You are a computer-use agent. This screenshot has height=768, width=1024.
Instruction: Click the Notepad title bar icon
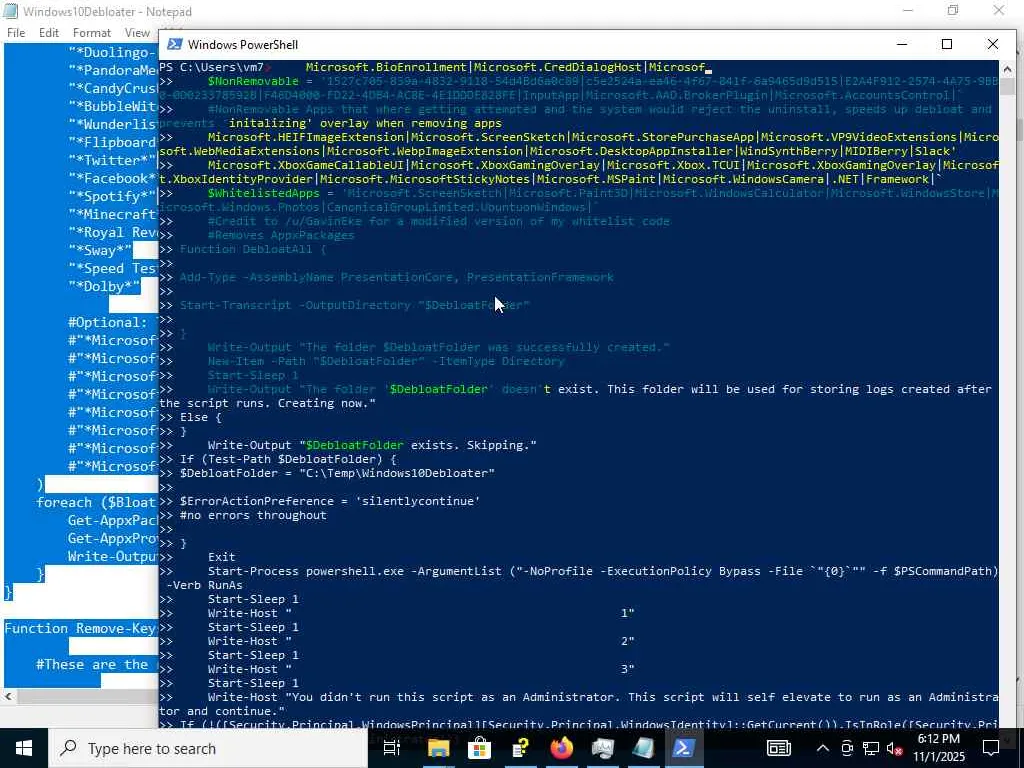point(10,11)
